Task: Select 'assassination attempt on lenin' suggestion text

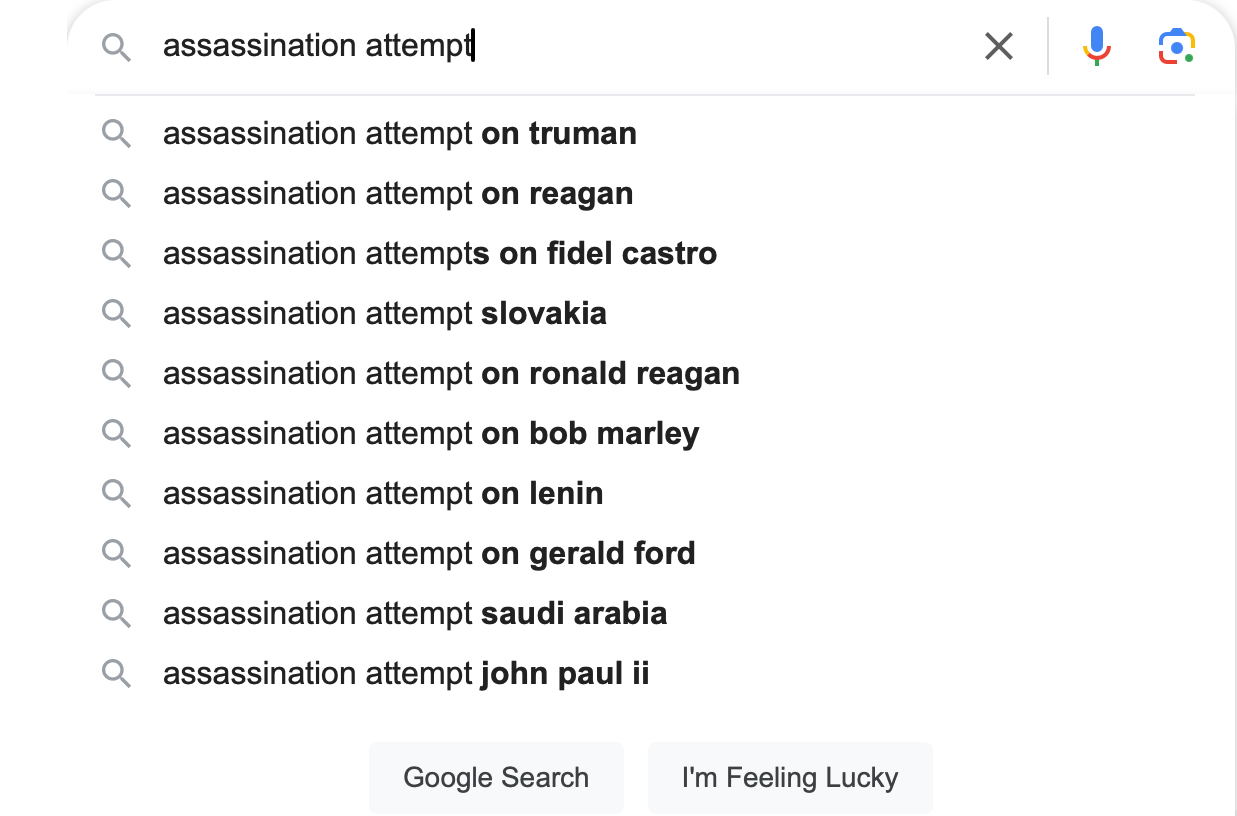Action: pyautogui.click(x=382, y=493)
